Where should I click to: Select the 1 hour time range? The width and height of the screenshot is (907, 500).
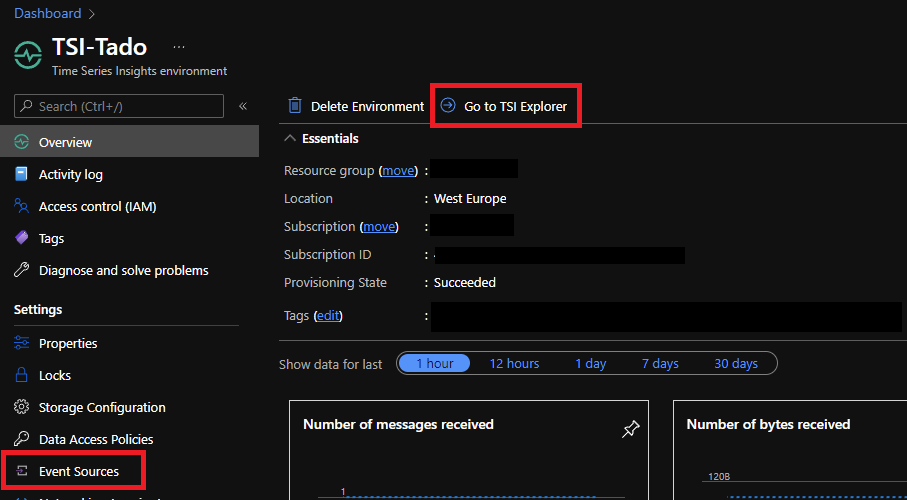pos(434,363)
